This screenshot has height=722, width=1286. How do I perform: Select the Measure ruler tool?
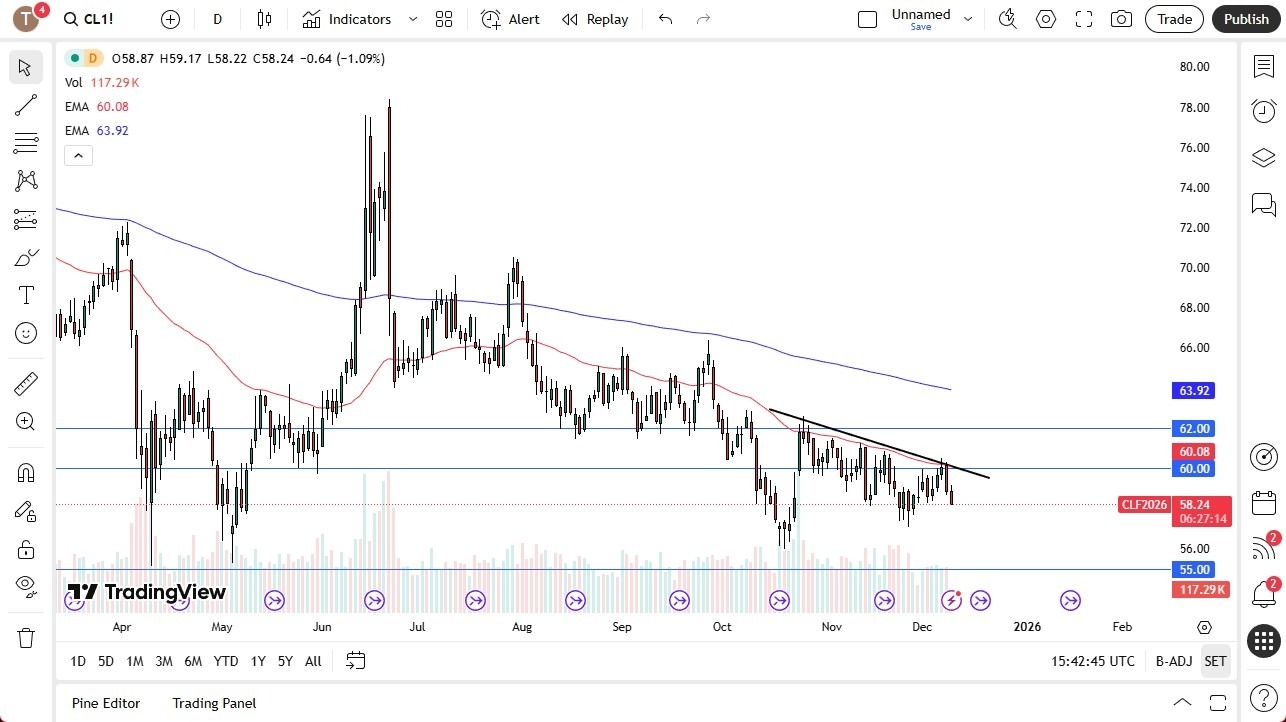click(26, 383)
